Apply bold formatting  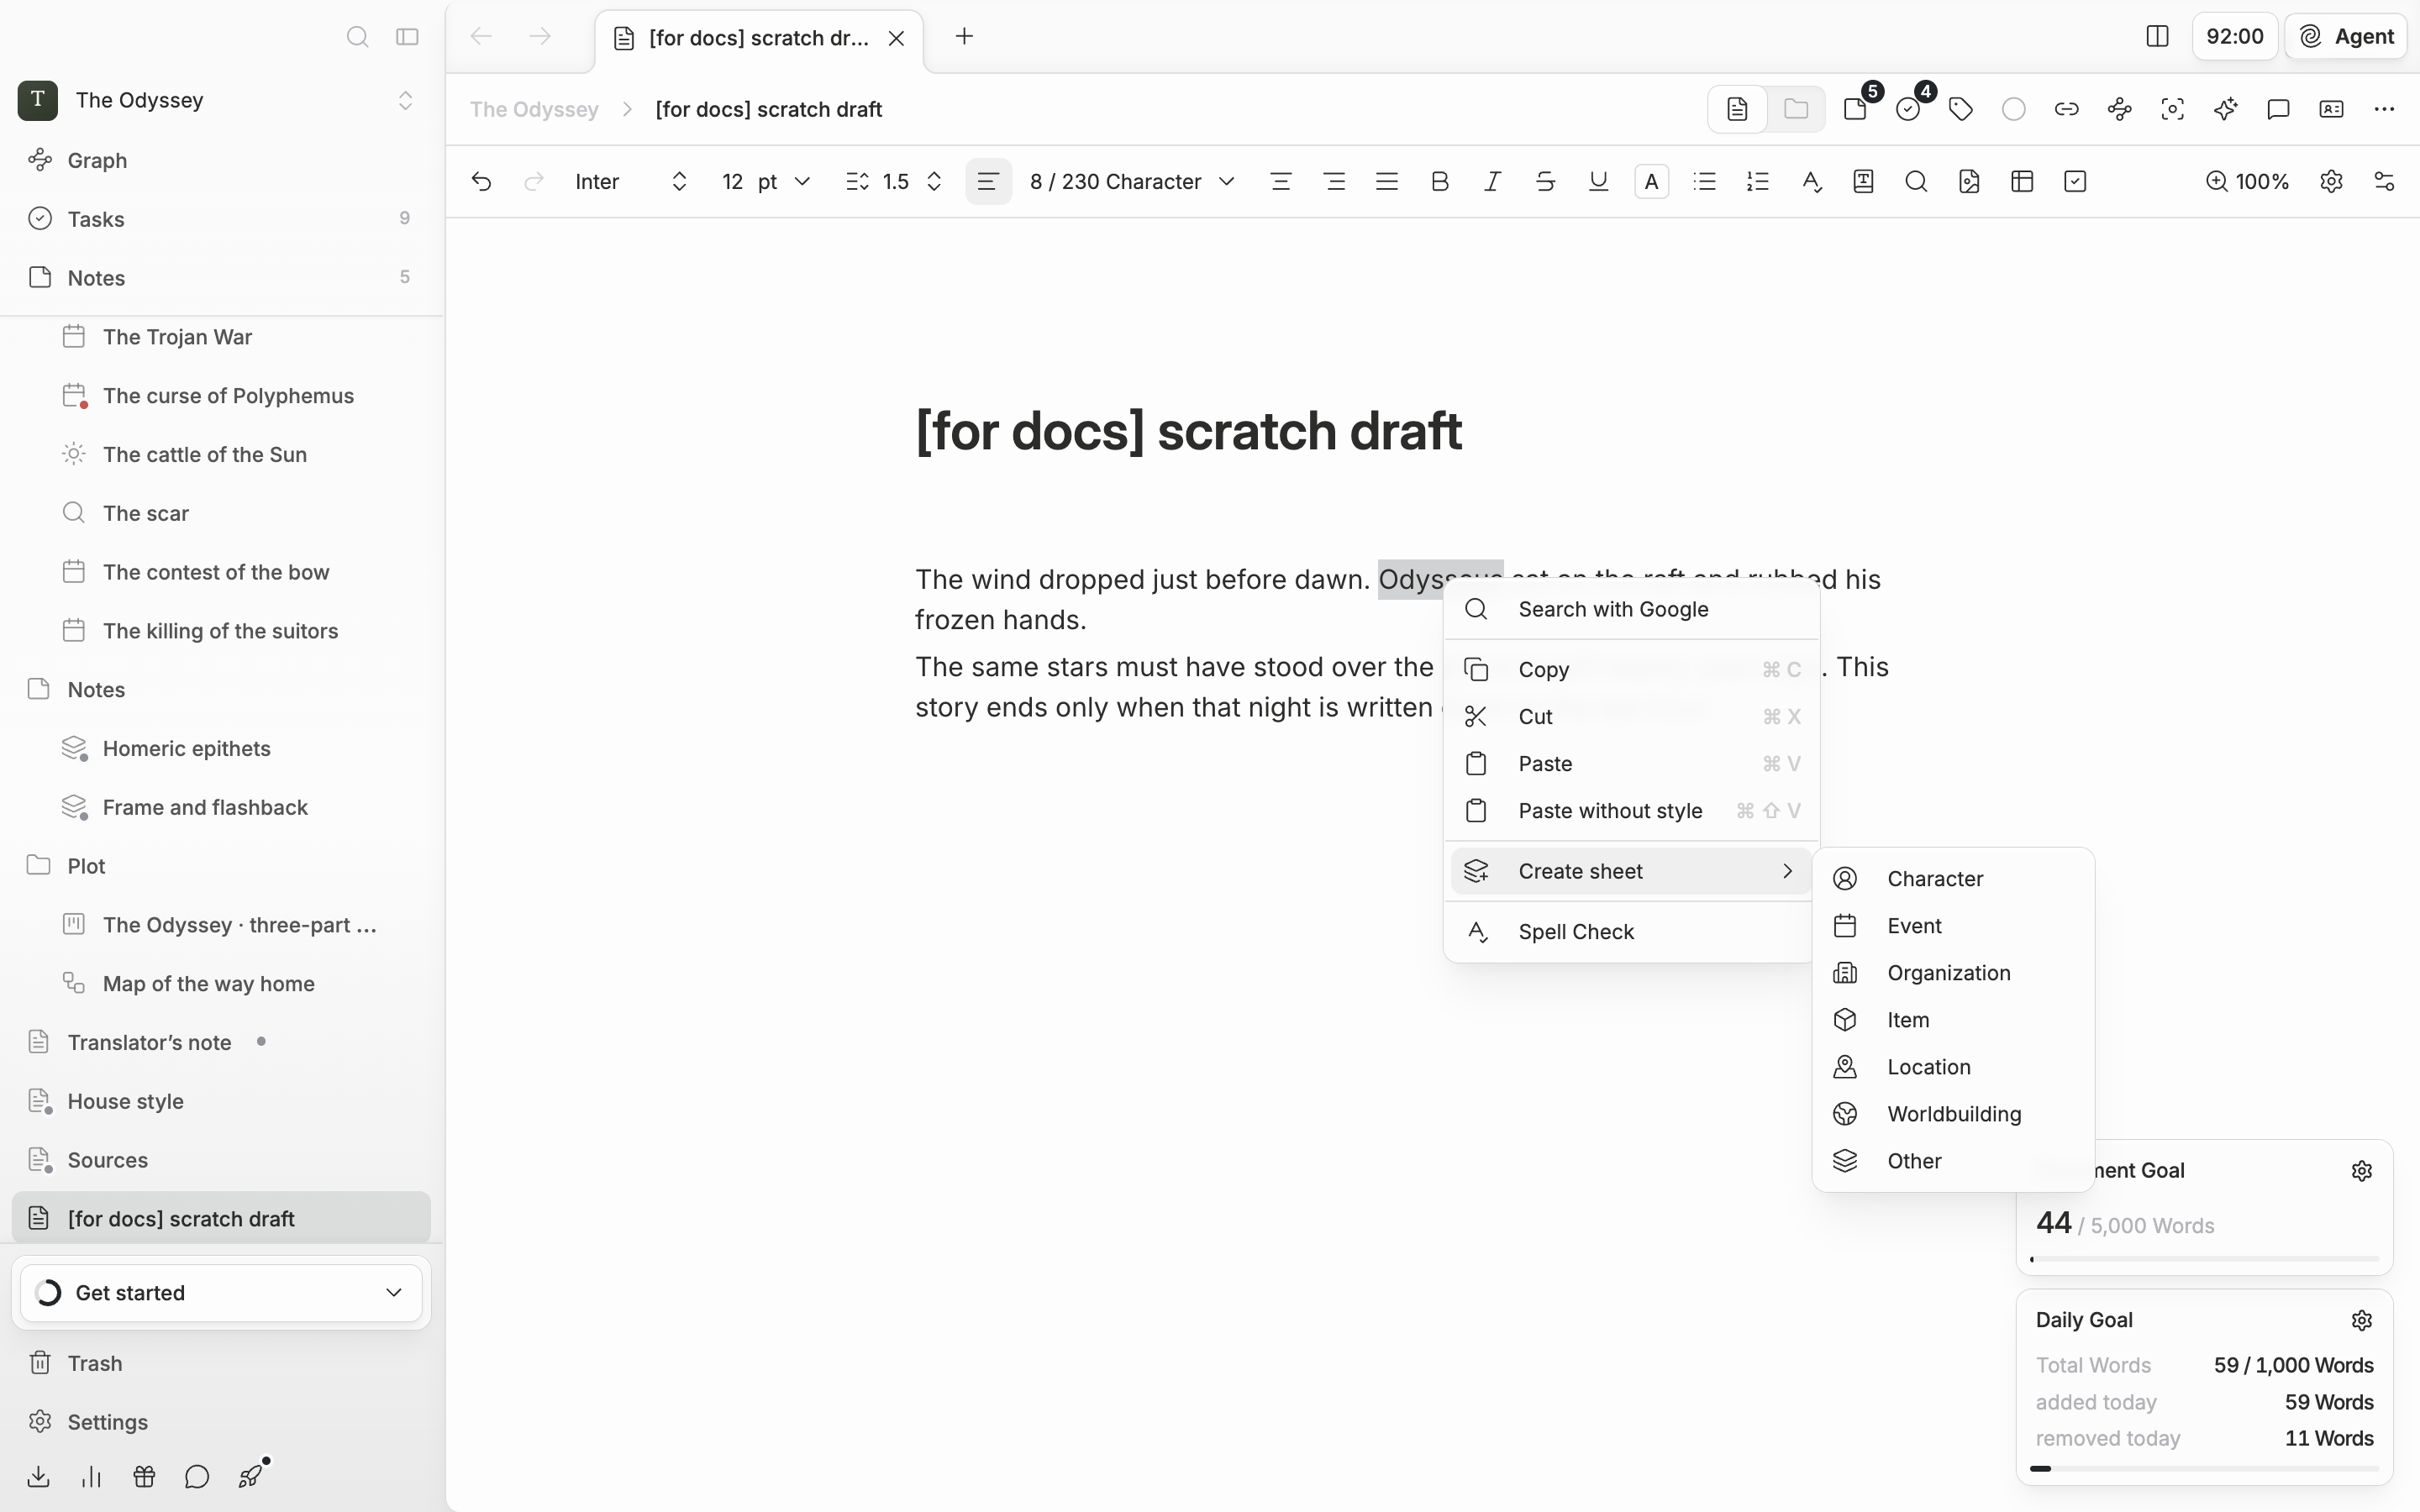click(1440, 181)
